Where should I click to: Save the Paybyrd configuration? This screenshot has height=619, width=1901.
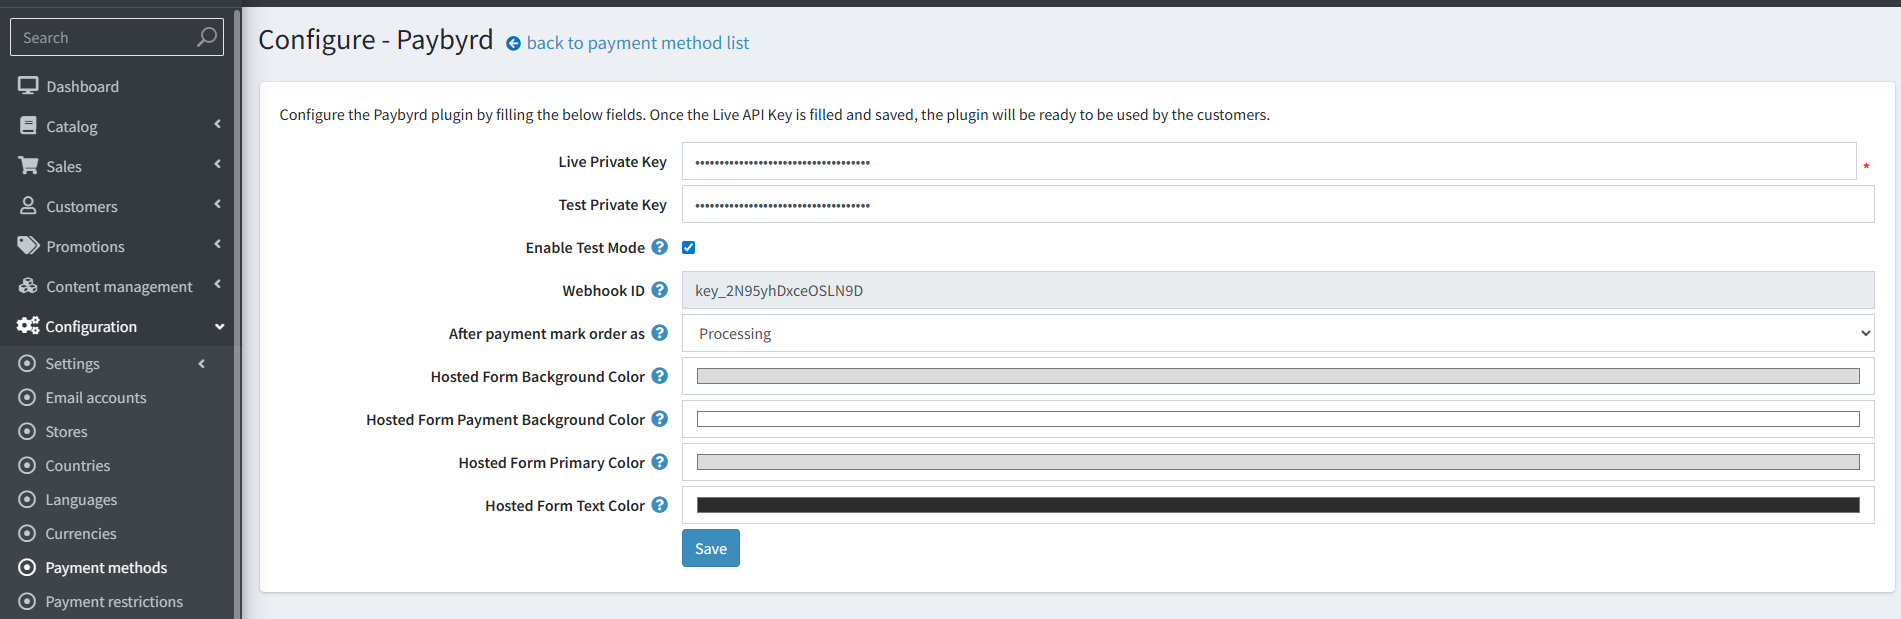(711, 548)
